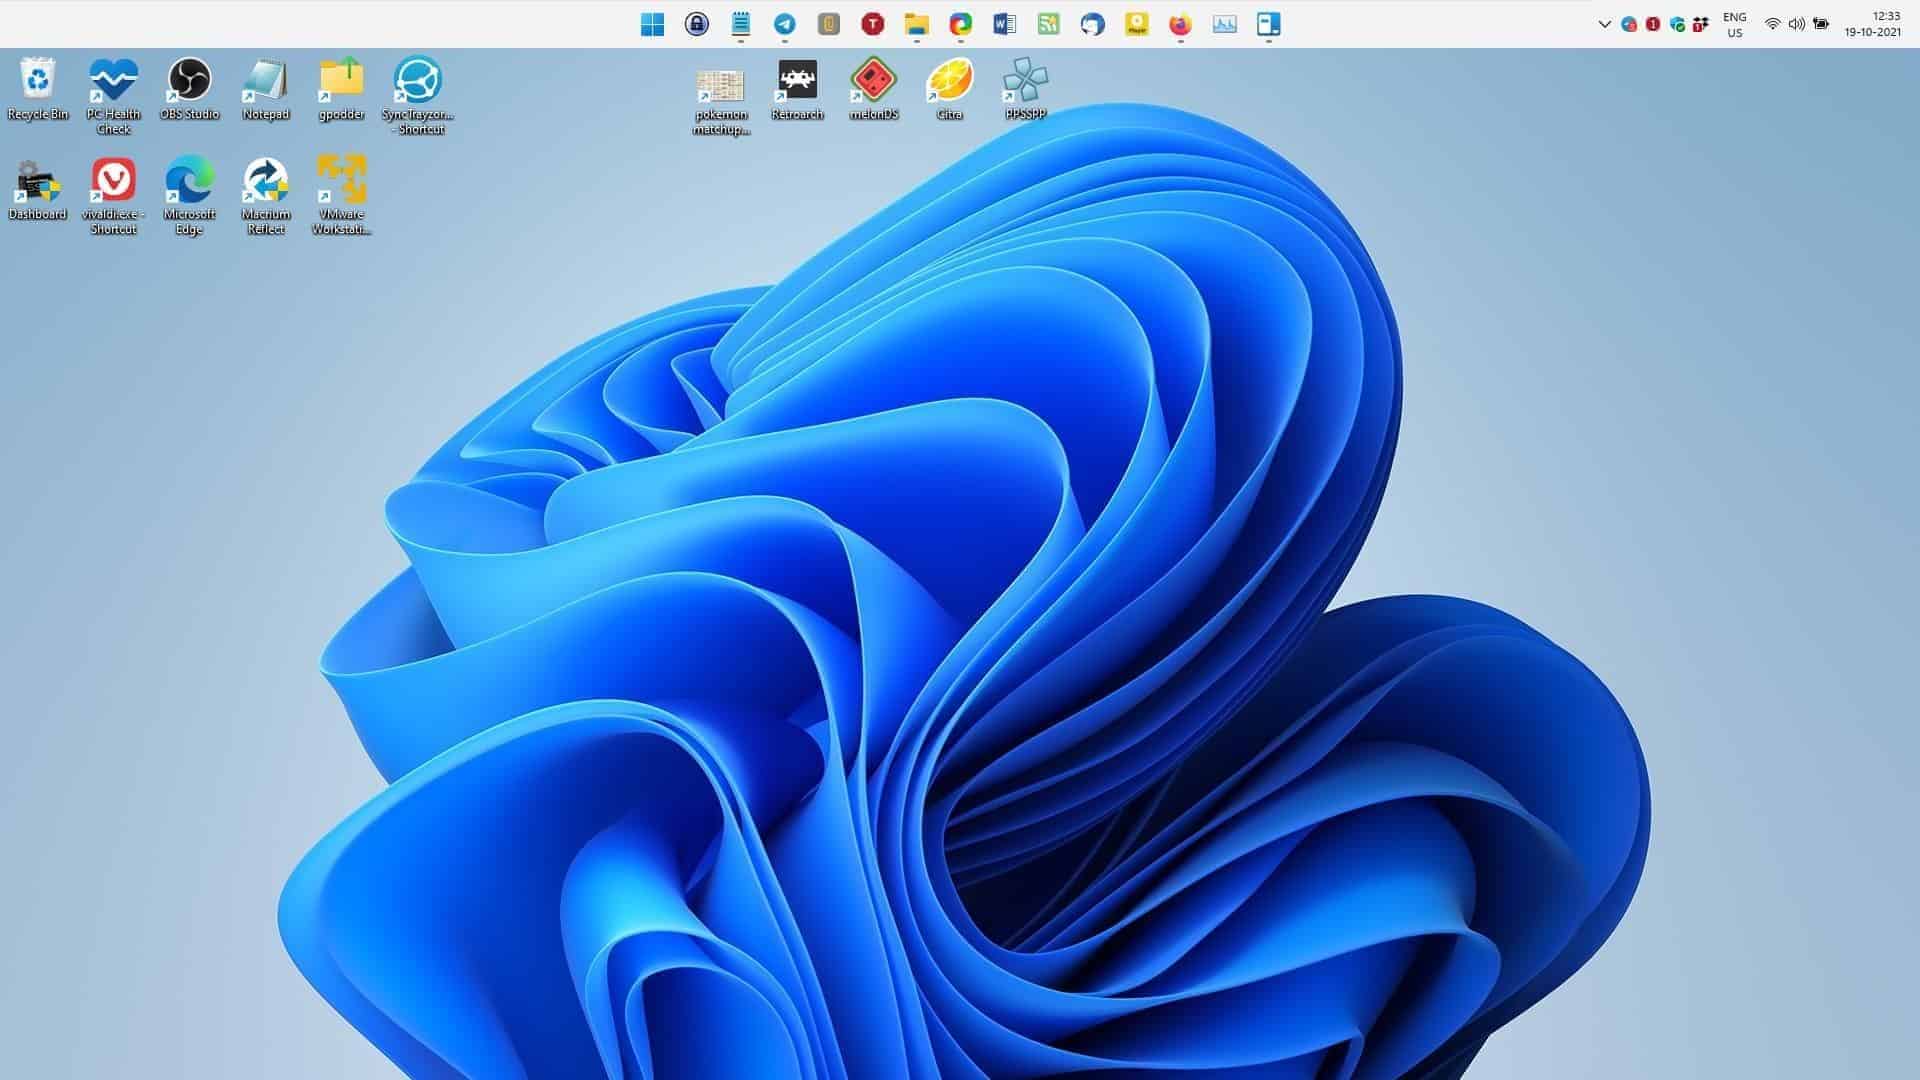
Task: Launch RetroArch emulator
Action: (797, 80)
